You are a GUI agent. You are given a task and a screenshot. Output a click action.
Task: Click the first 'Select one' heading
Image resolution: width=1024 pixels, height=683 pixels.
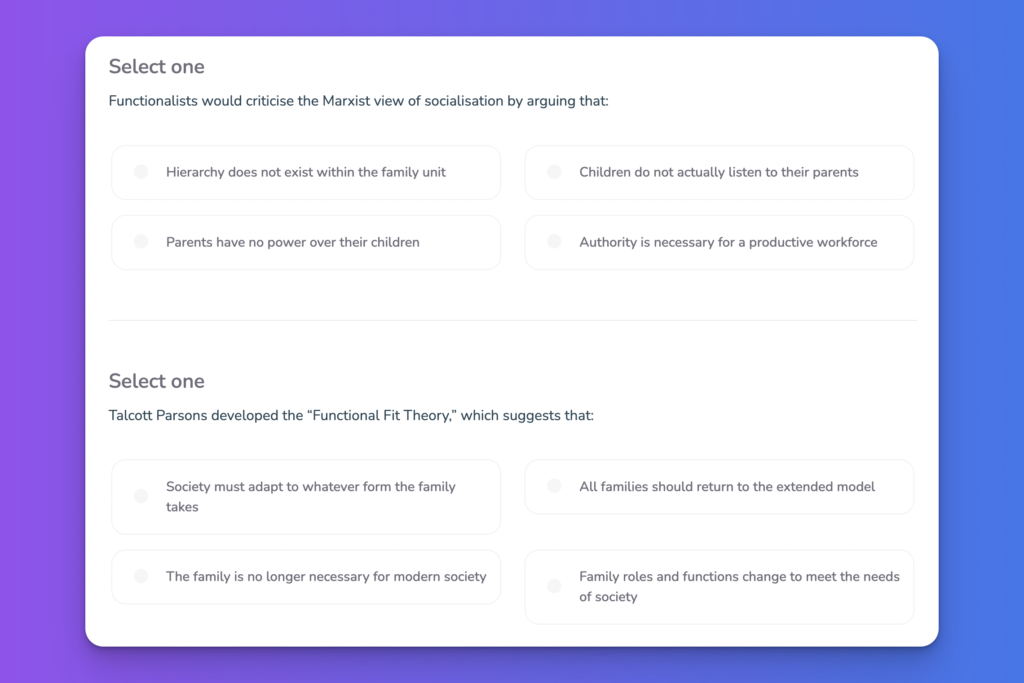(157, 67)
